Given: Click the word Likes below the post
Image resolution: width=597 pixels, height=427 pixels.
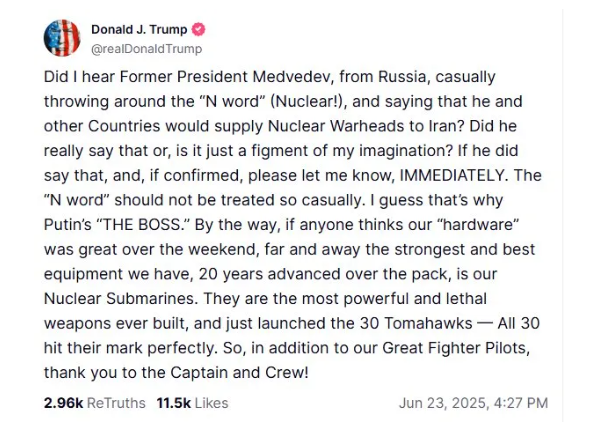Looking at the screenshot, I should click(211, 403).
